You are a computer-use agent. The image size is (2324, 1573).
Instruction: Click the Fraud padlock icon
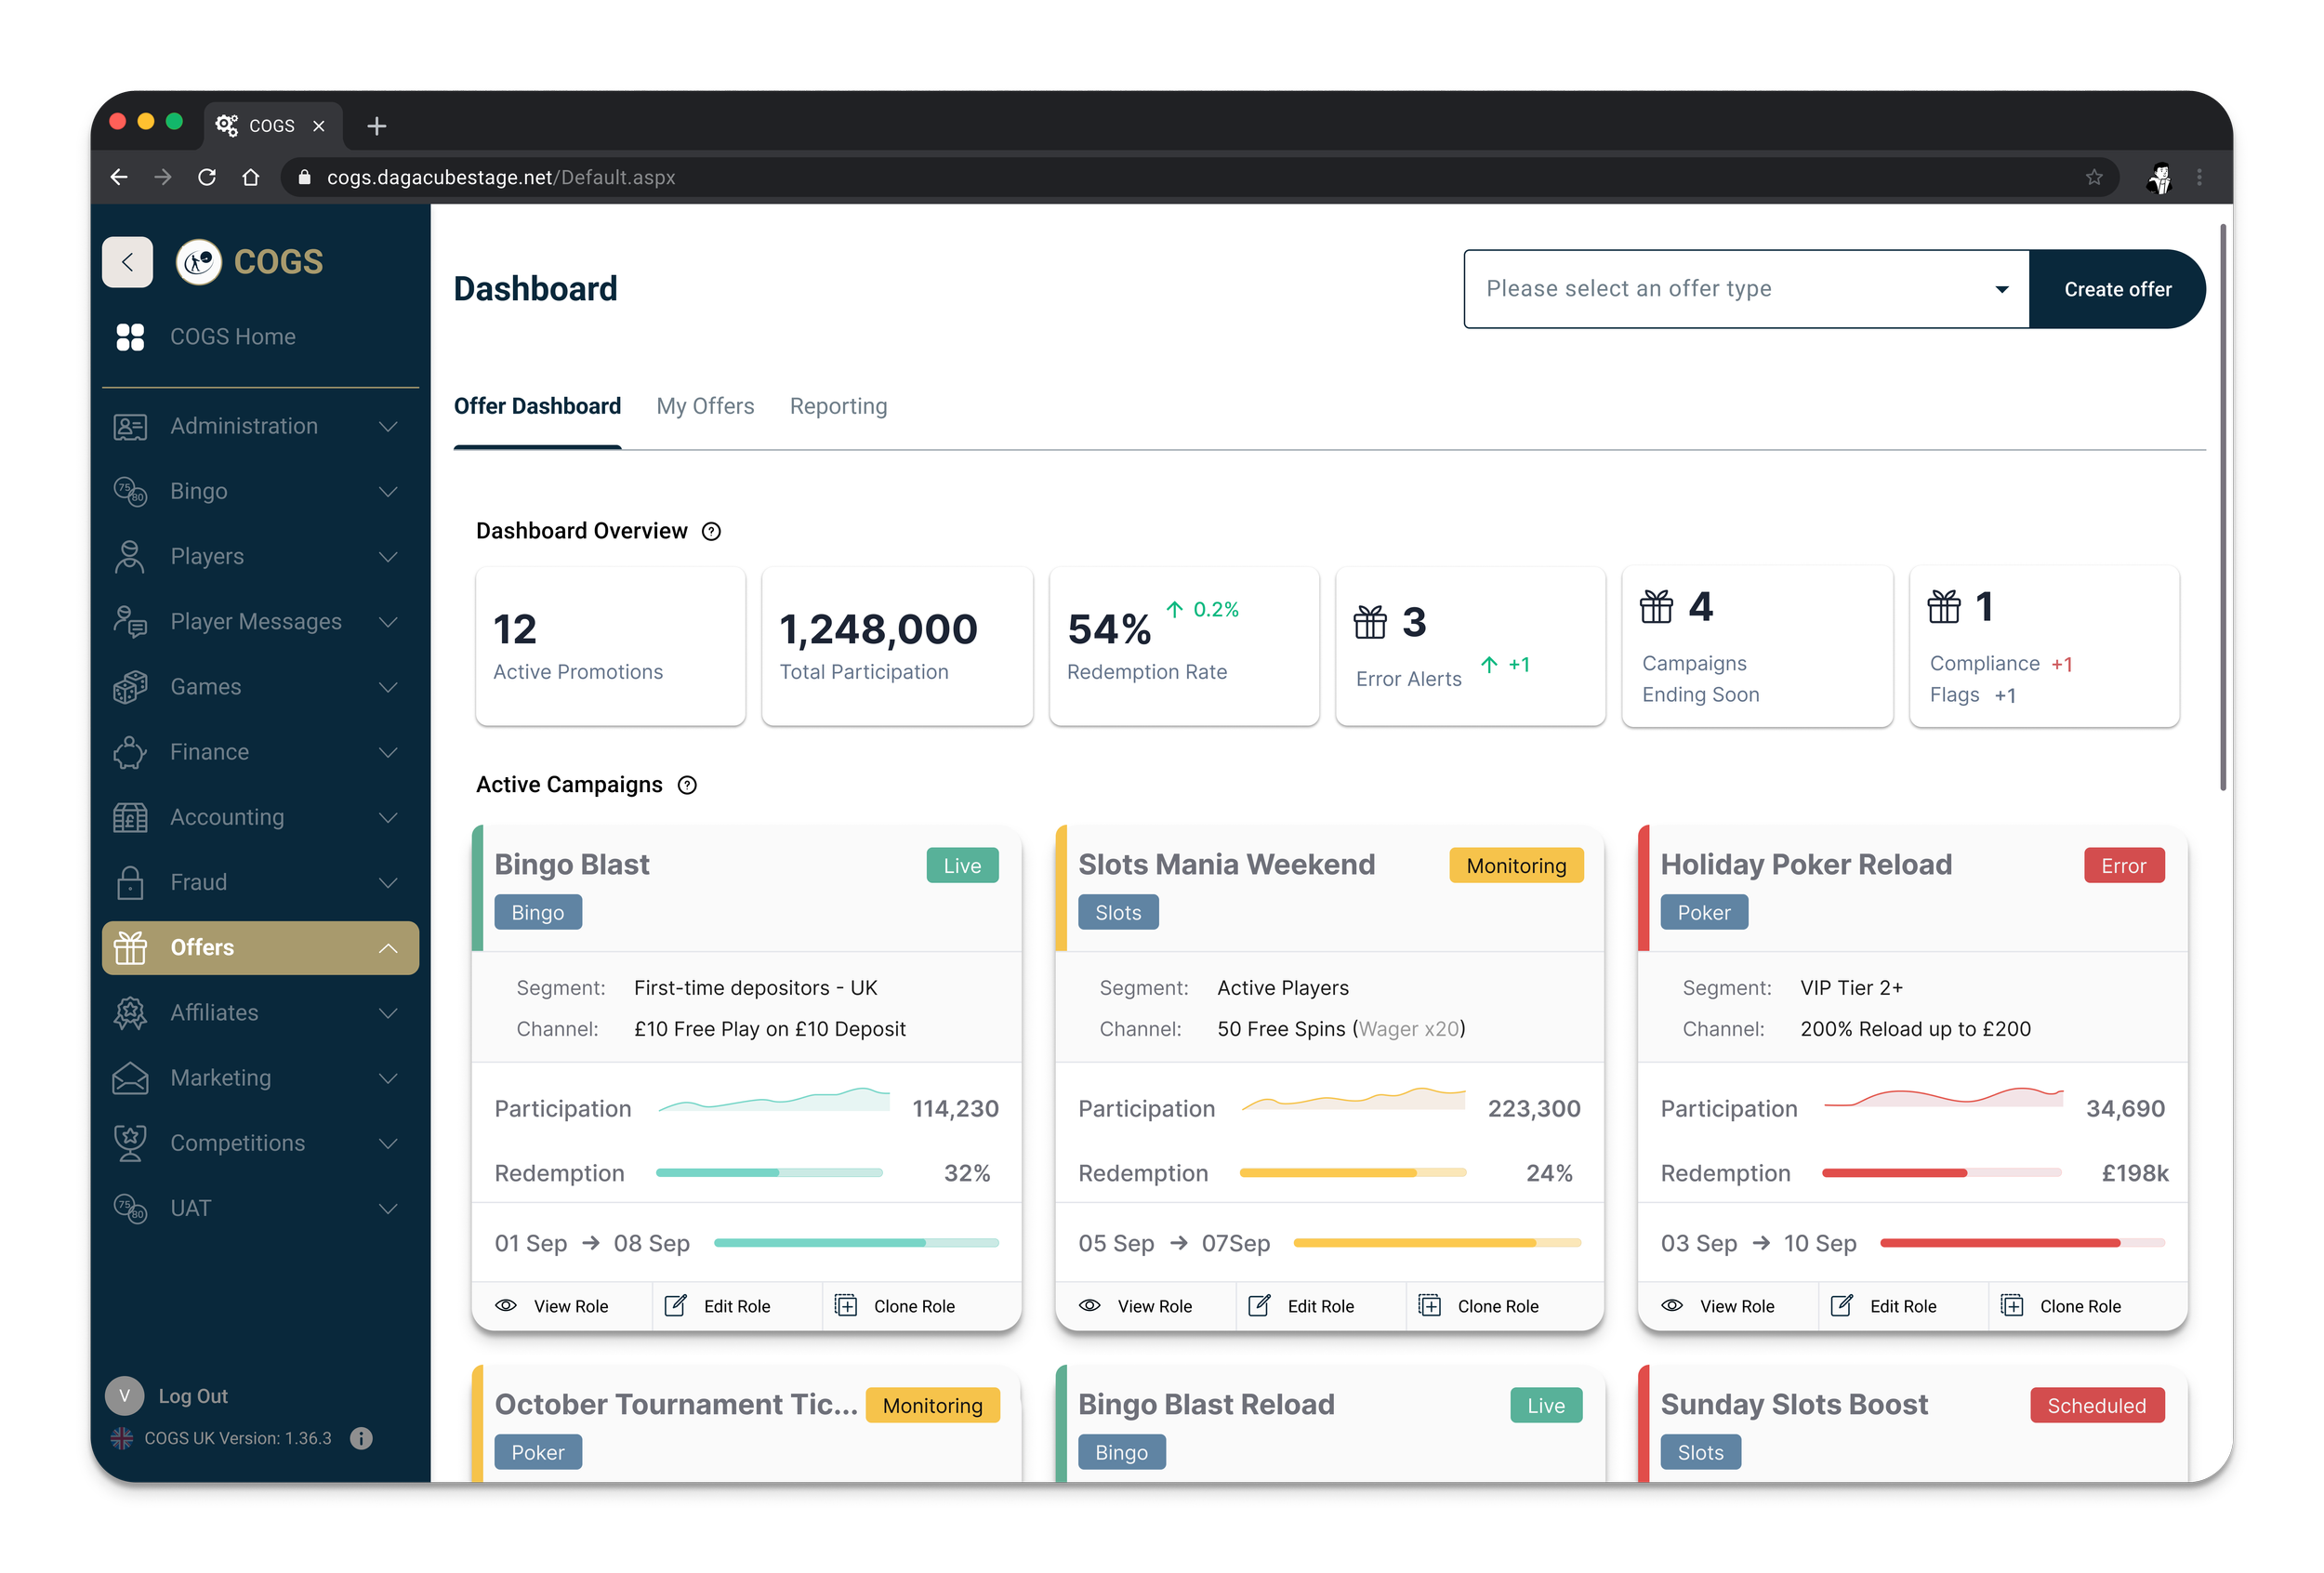(130, 882)
